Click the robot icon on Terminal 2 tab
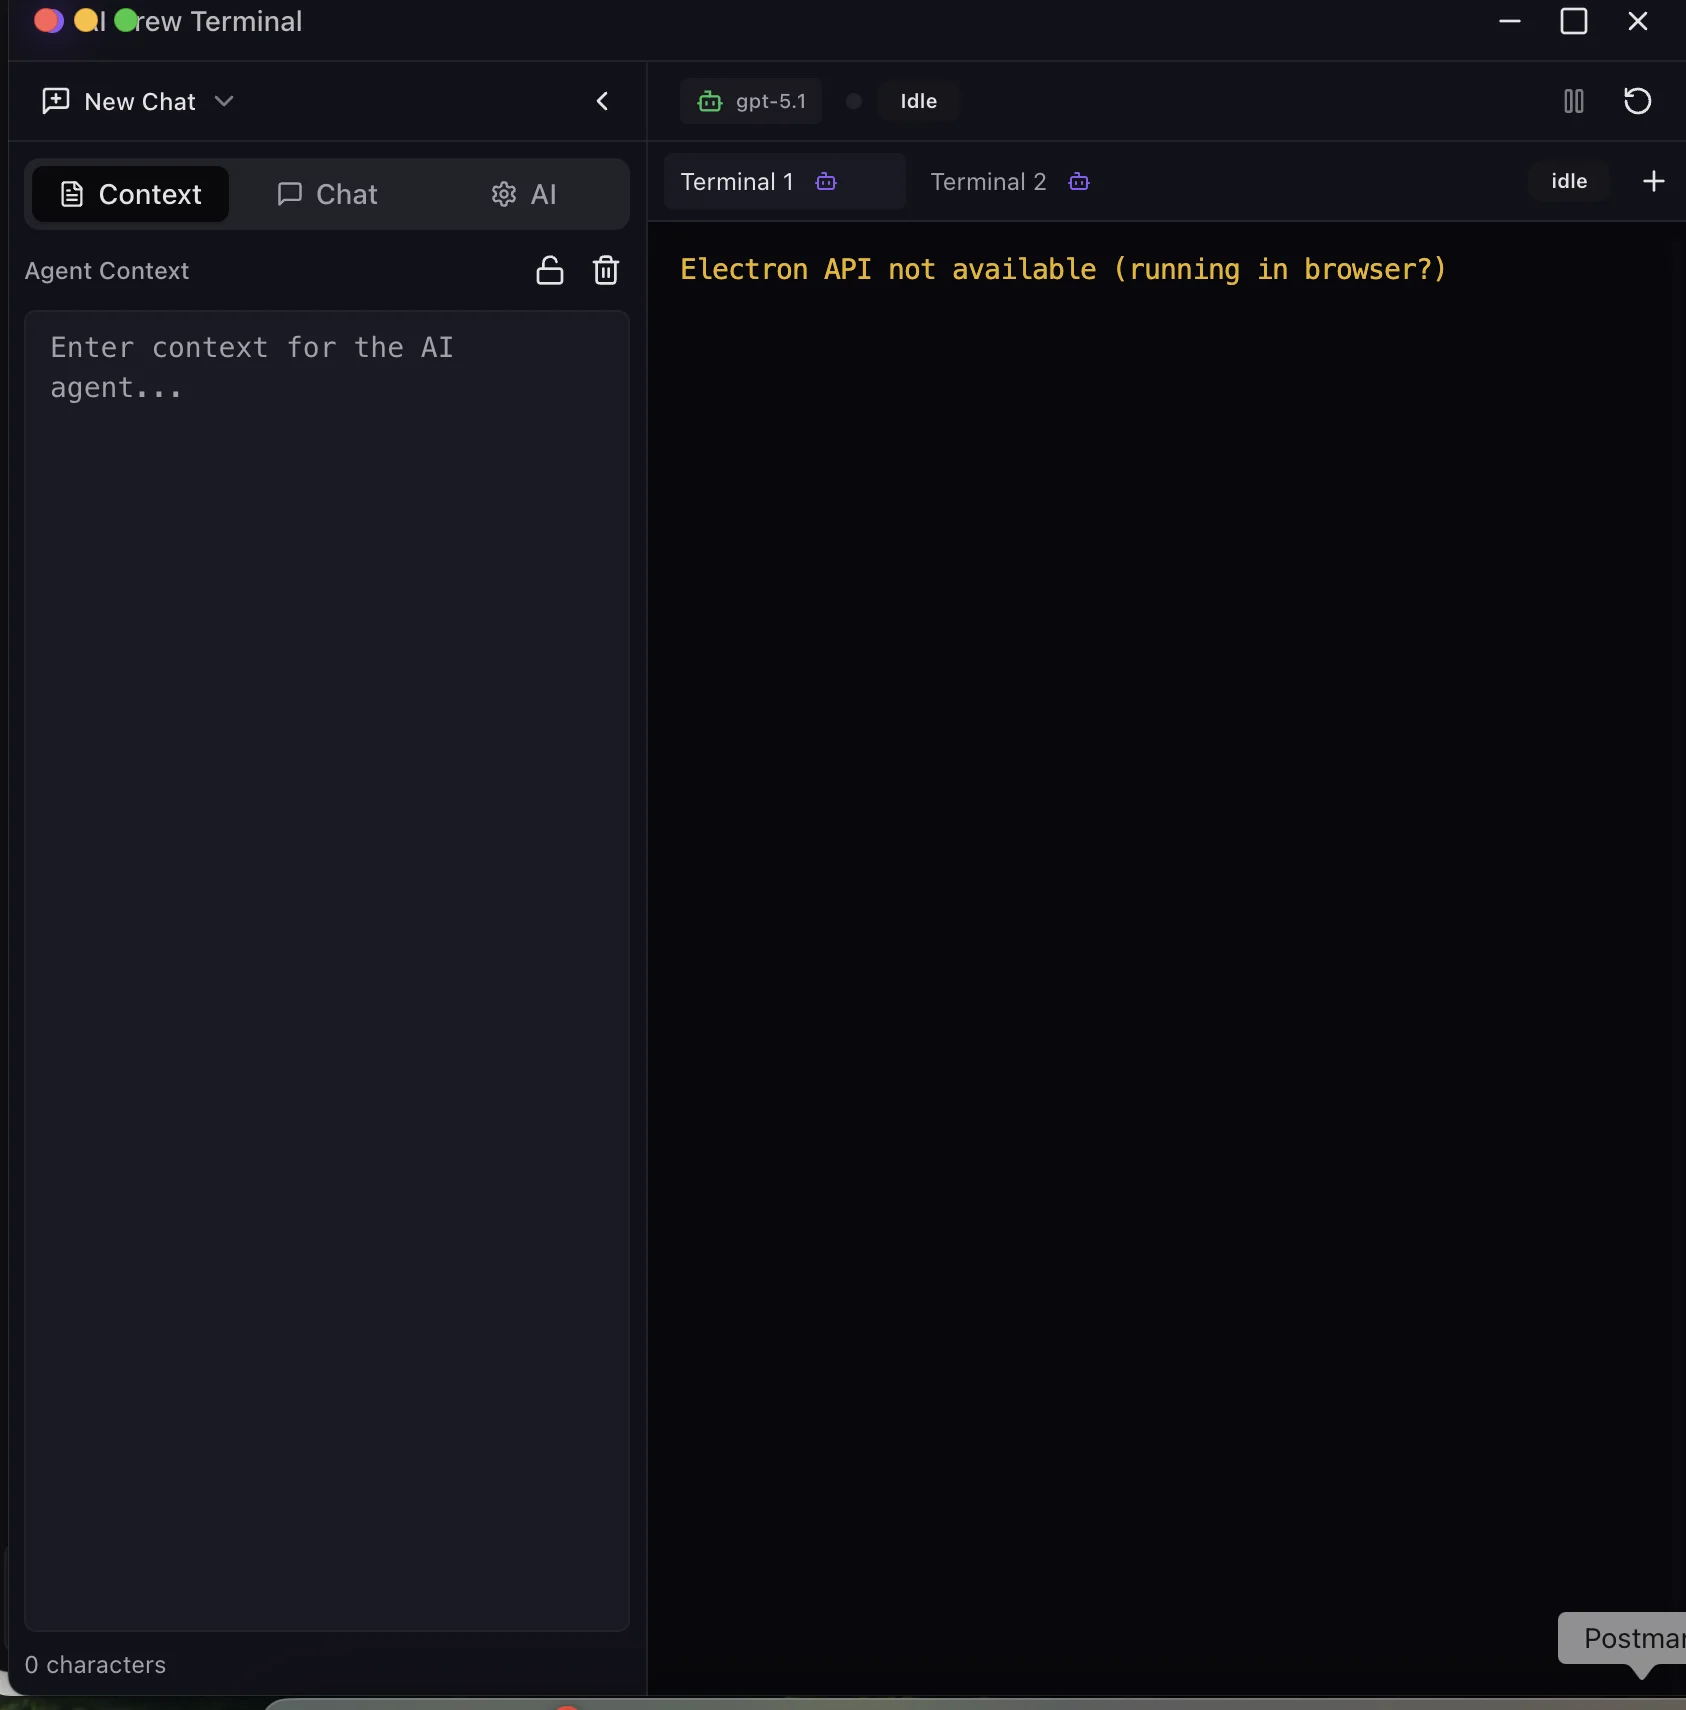This screenshot has height=1710, width=1686. [x=1079, y=182]
